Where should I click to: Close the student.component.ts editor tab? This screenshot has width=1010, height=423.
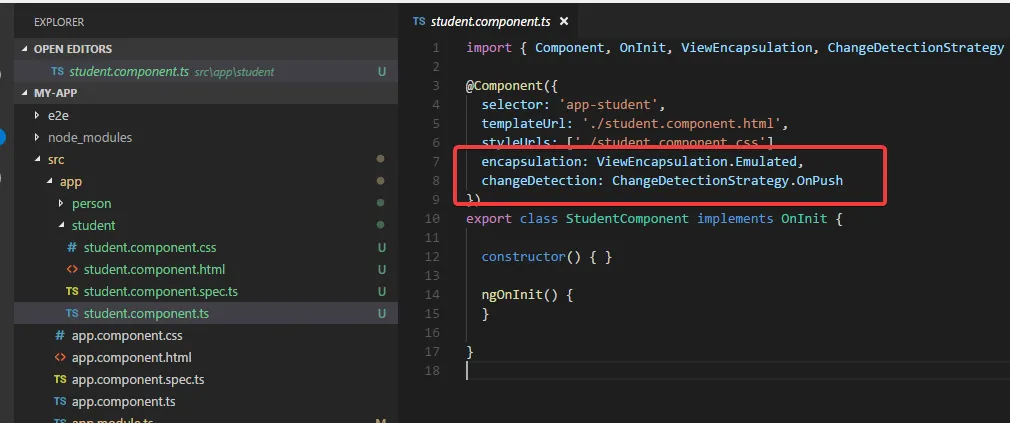(x=564, y=21)
